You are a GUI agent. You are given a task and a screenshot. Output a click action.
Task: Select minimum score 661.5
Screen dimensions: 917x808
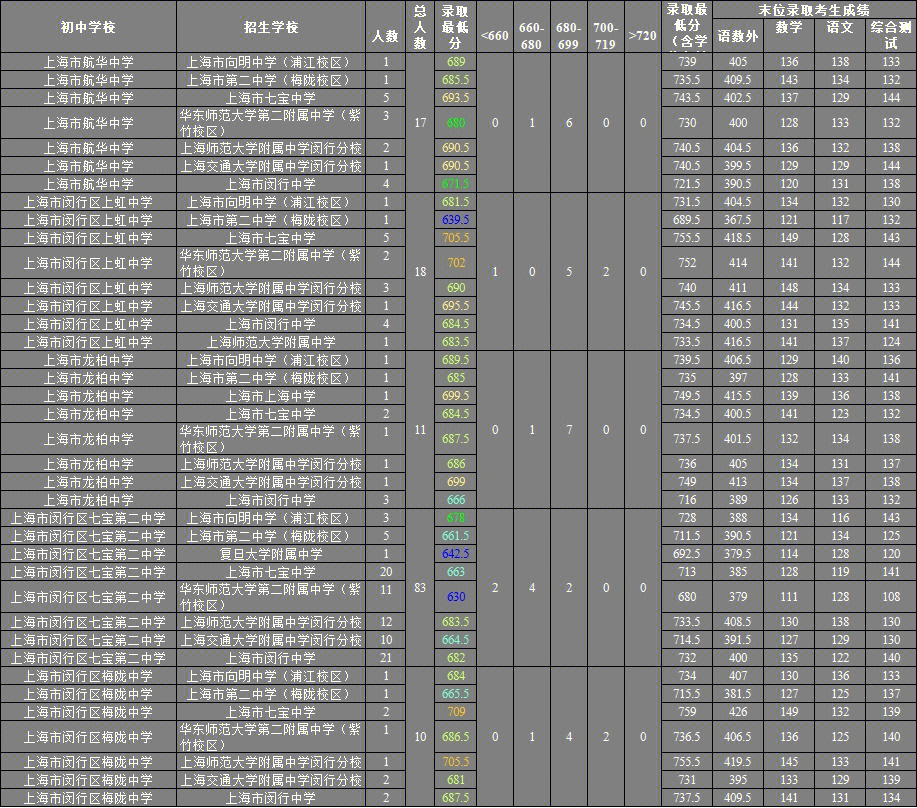pos(456,536)
